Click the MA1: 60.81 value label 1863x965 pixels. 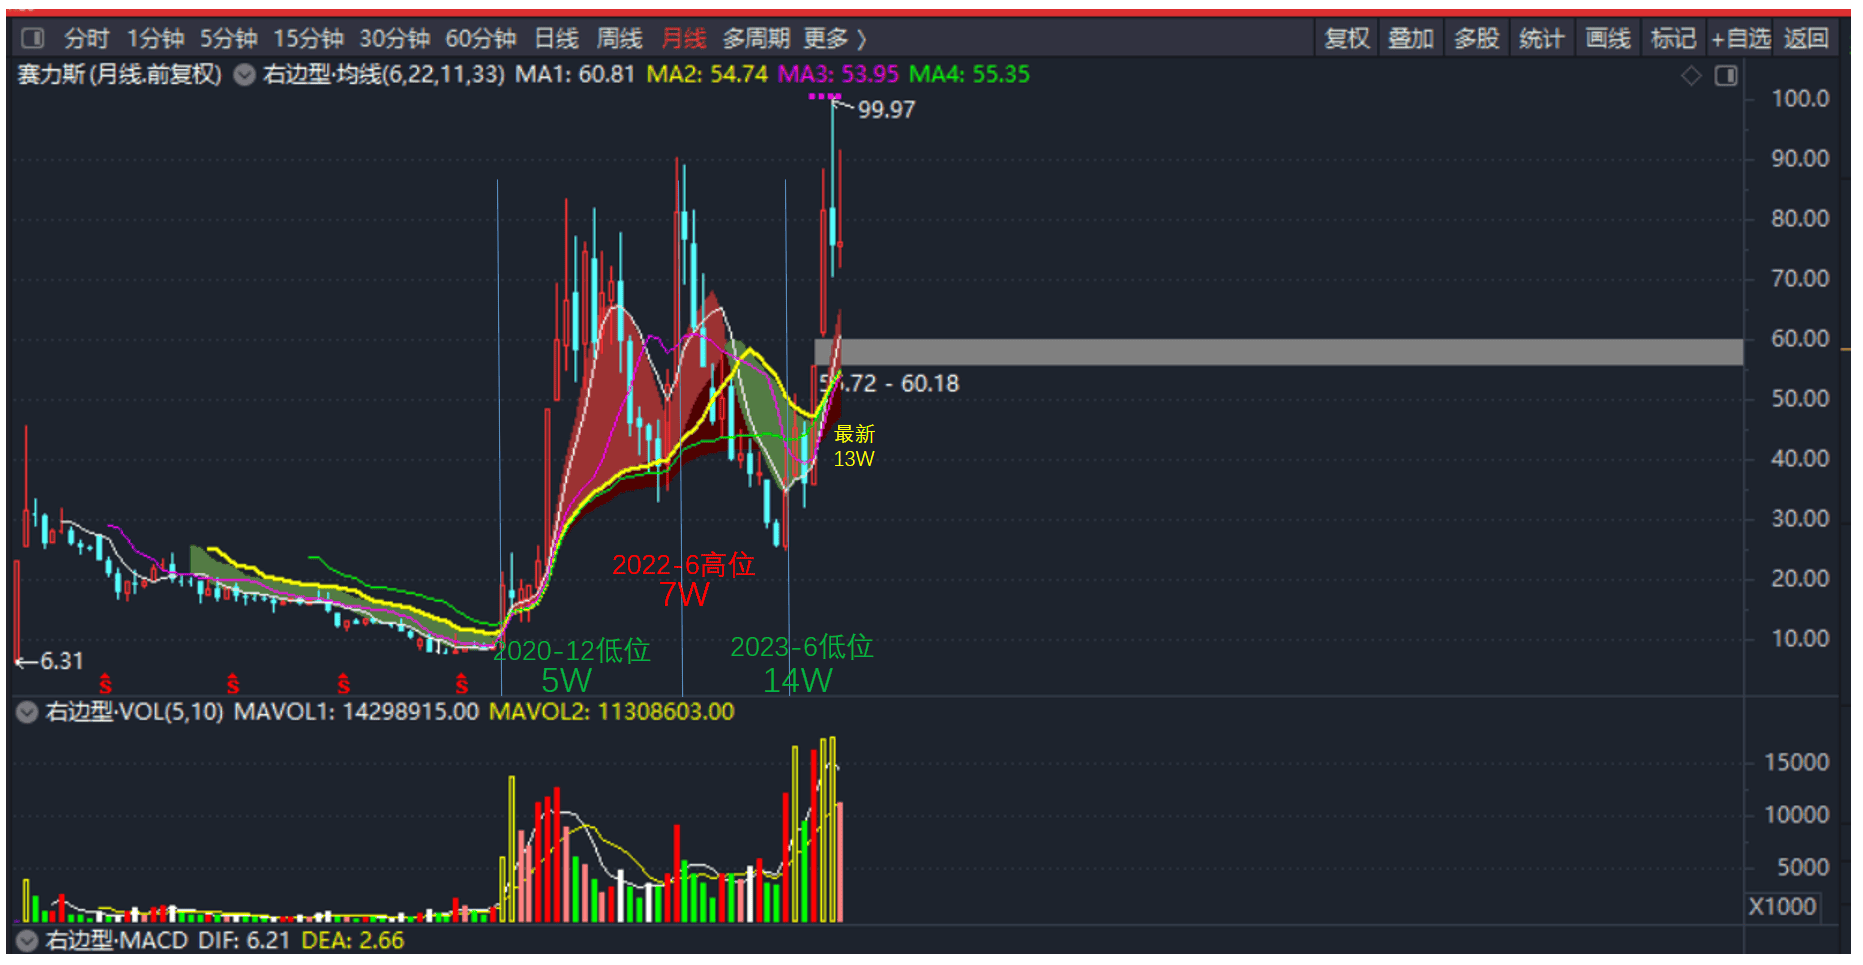[x=575, y=75]
